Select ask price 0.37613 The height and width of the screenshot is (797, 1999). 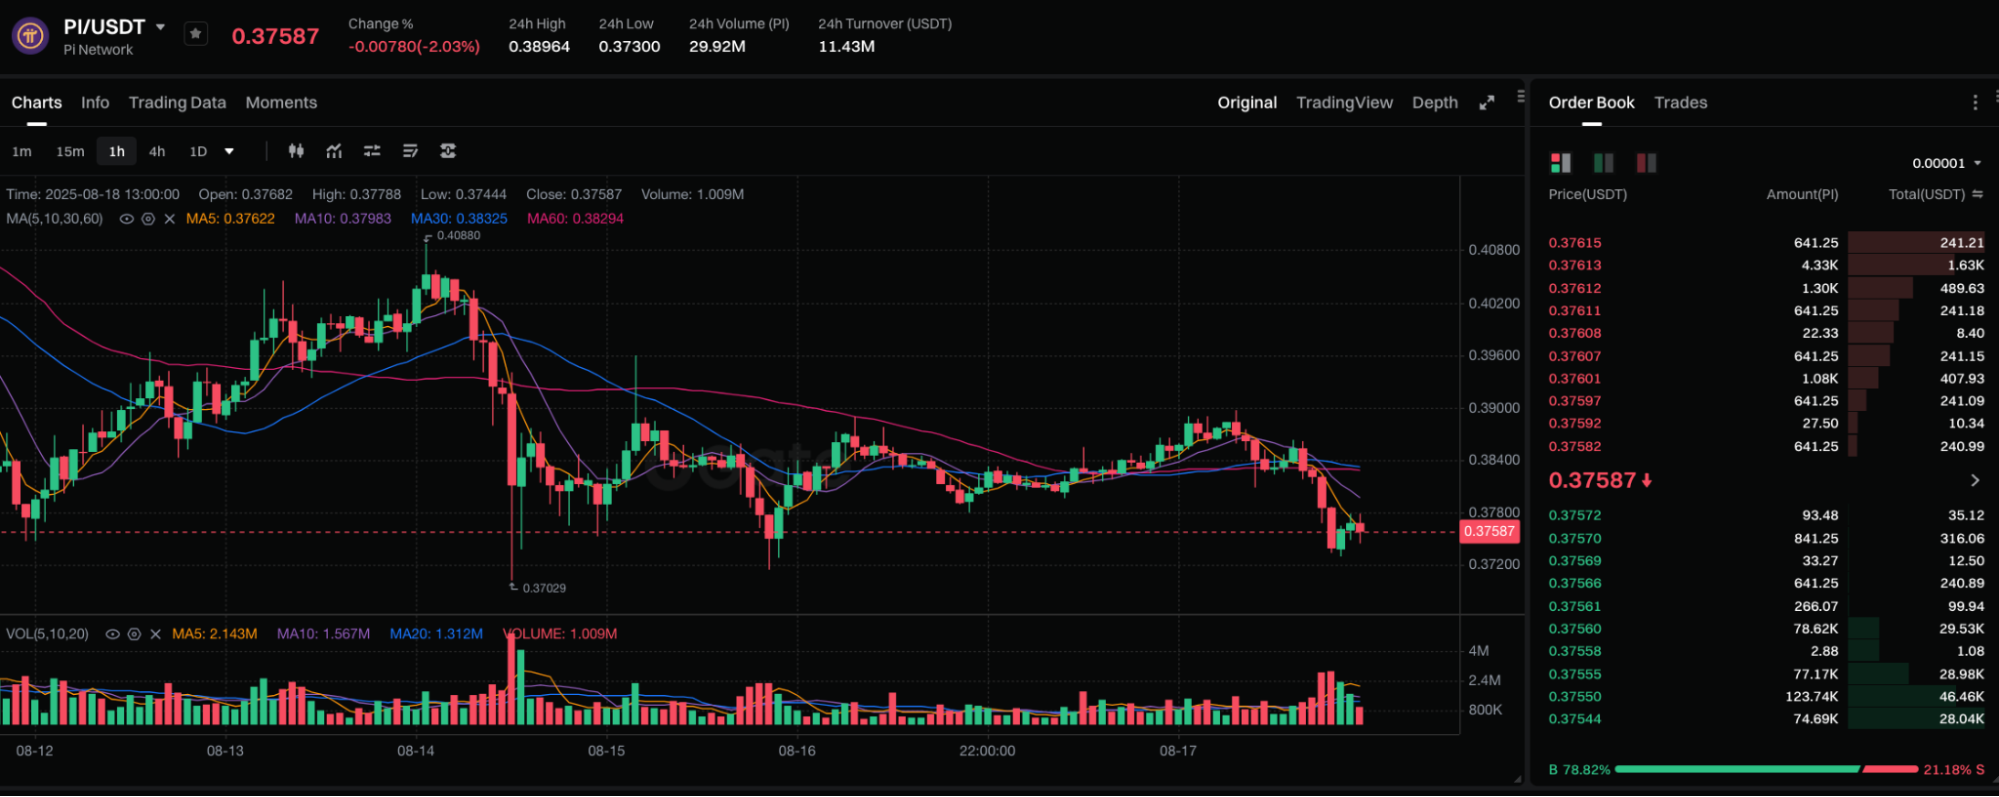pyautogui.click(x=1575, y=265)
